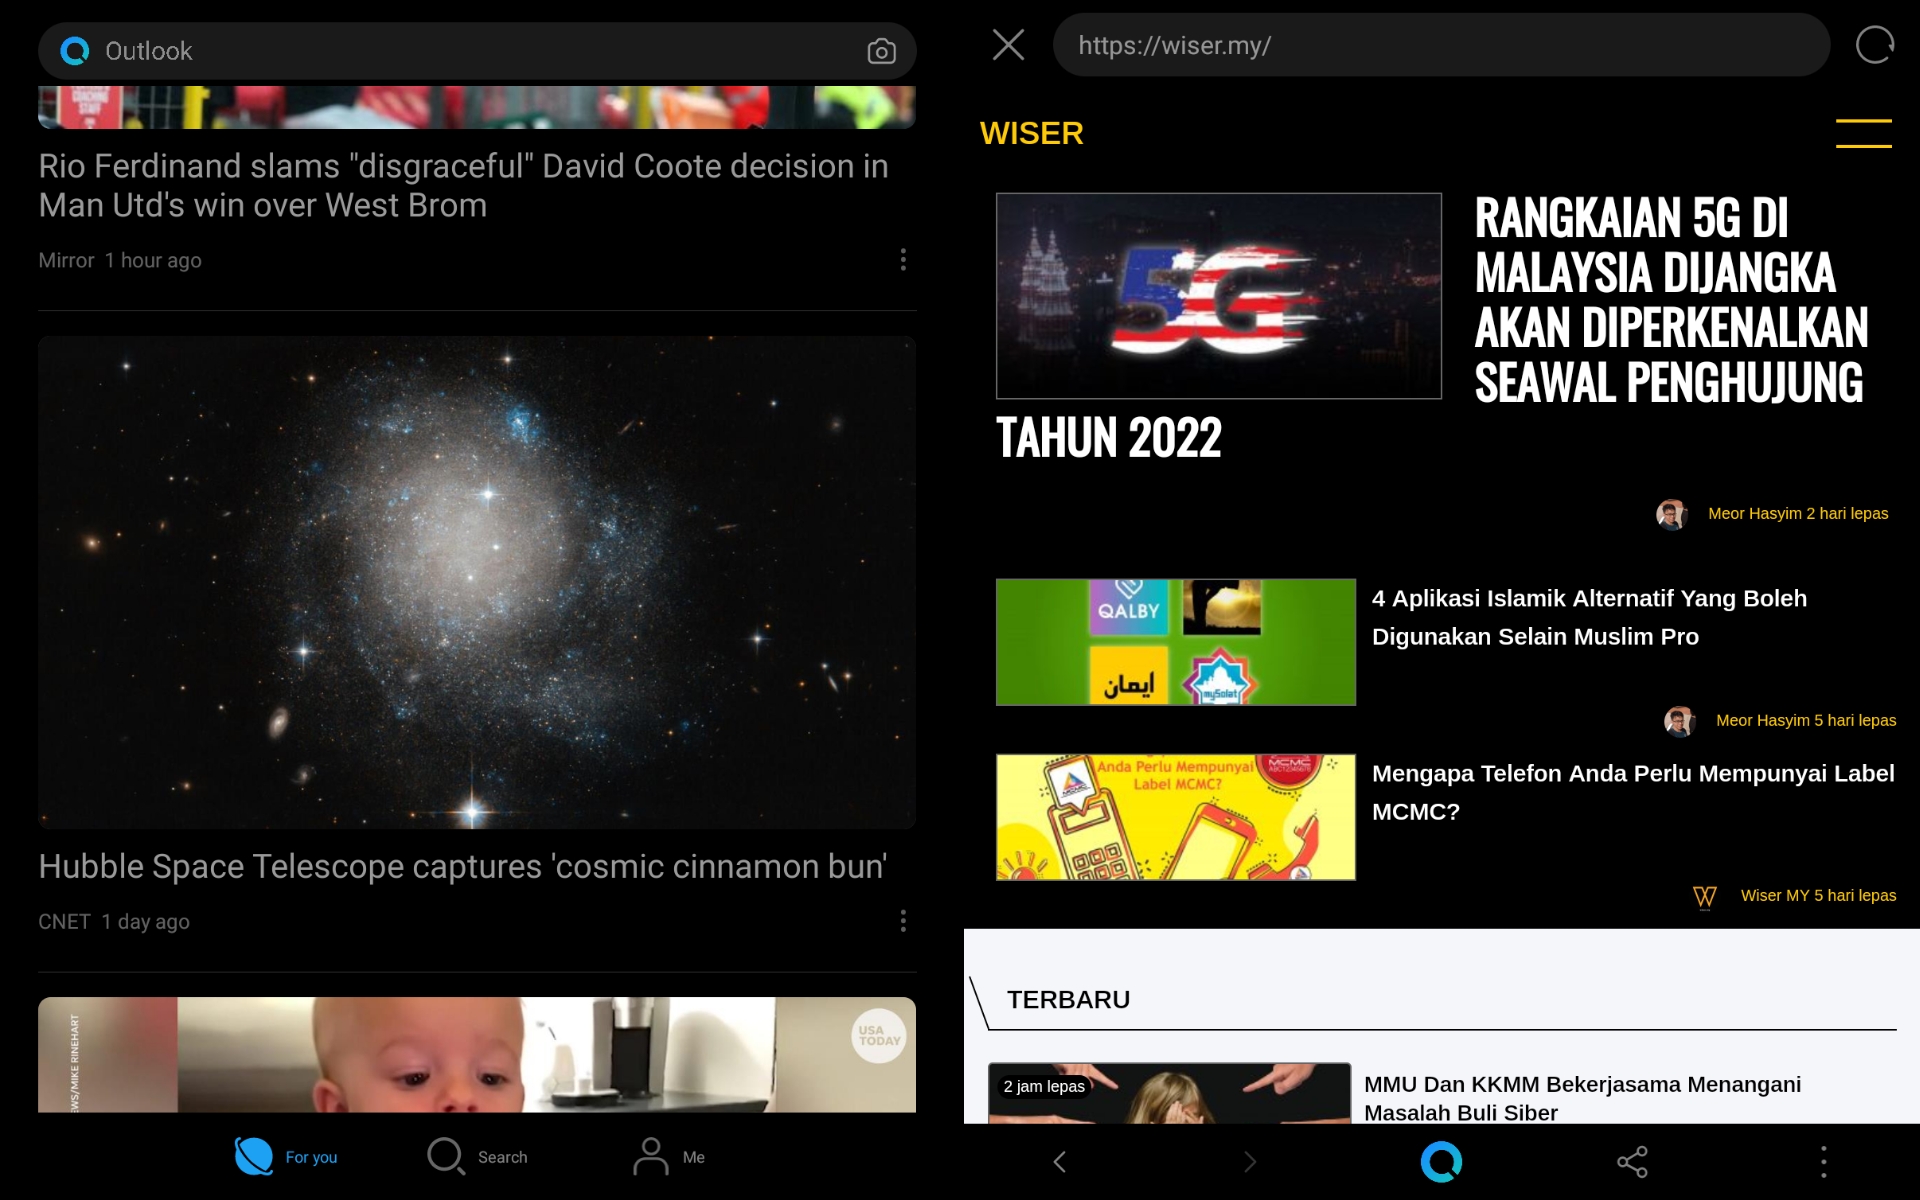Open the browser three-dot overflow menu
The height and width of the screenshot is (1200, 1920).
tap(1823, 1161)
